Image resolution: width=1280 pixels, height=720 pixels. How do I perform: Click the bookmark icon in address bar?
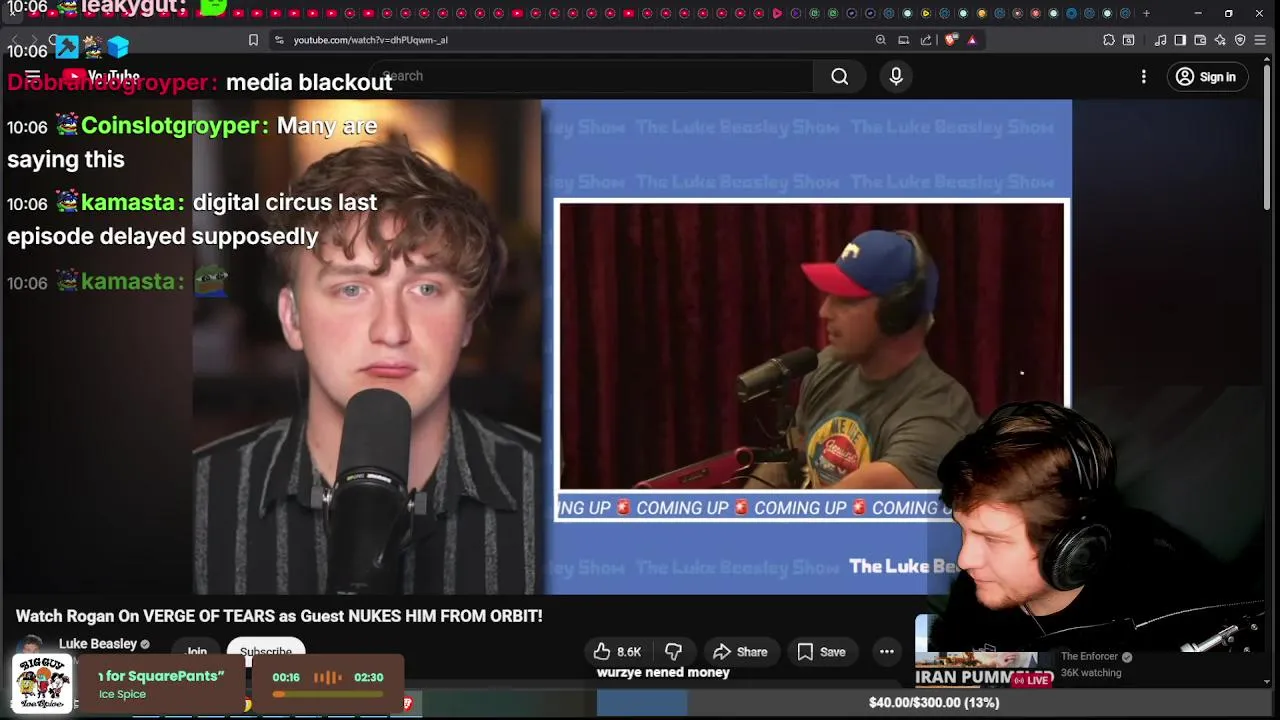[x=253, y=40]
